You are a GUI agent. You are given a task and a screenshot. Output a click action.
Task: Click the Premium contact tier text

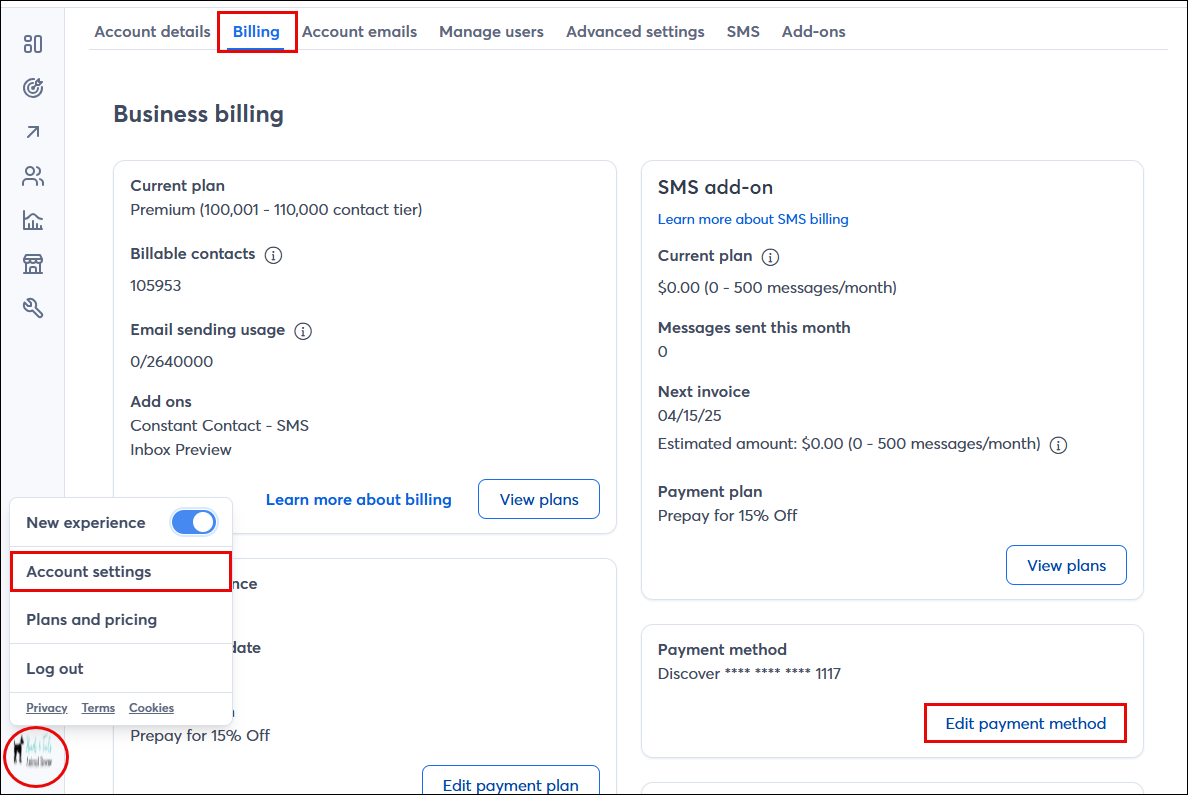click(x=276, y=210)
